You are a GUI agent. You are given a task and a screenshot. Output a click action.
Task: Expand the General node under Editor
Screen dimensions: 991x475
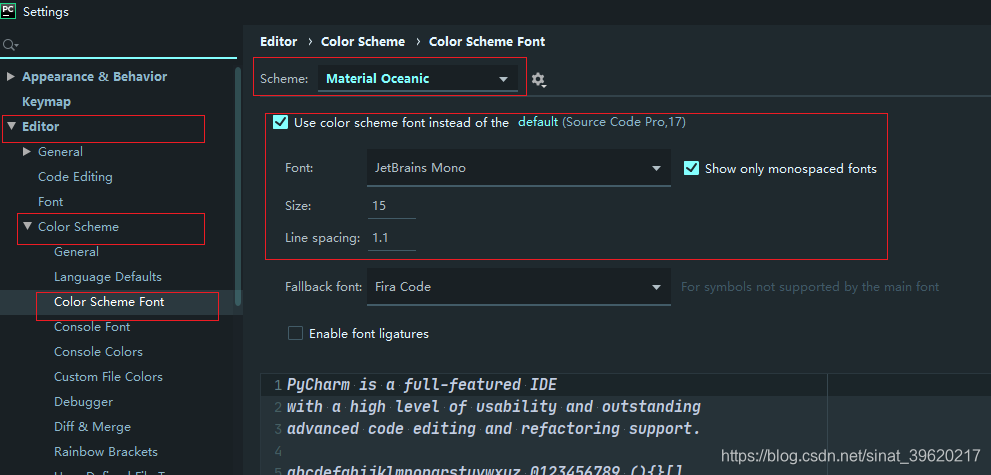tap(27, 151)
